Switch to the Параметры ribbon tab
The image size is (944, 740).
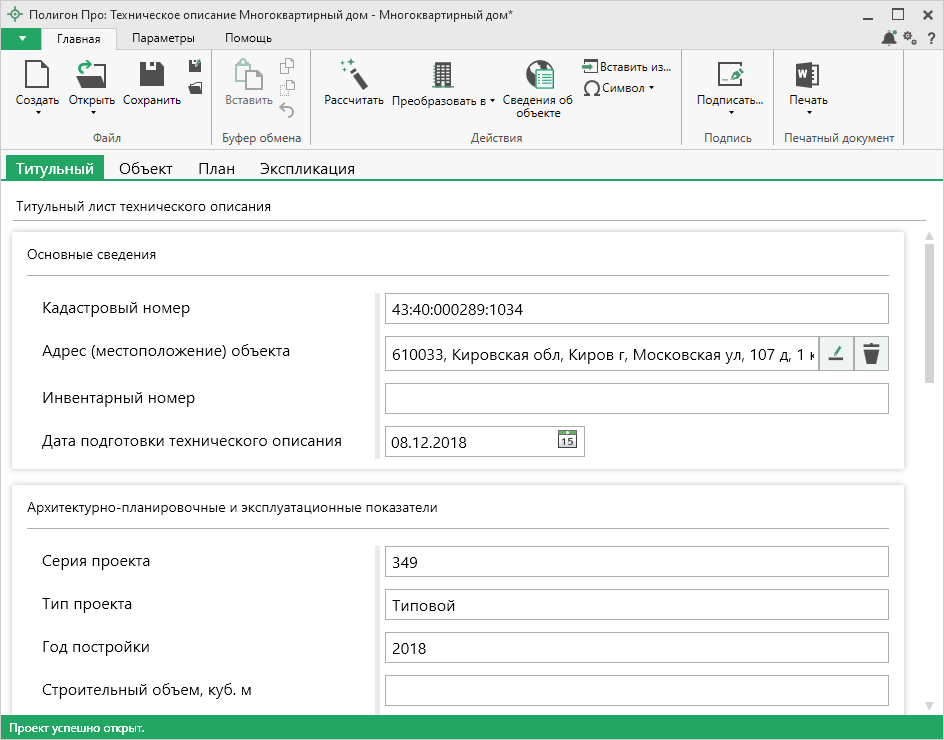click(x=163, y=38)
